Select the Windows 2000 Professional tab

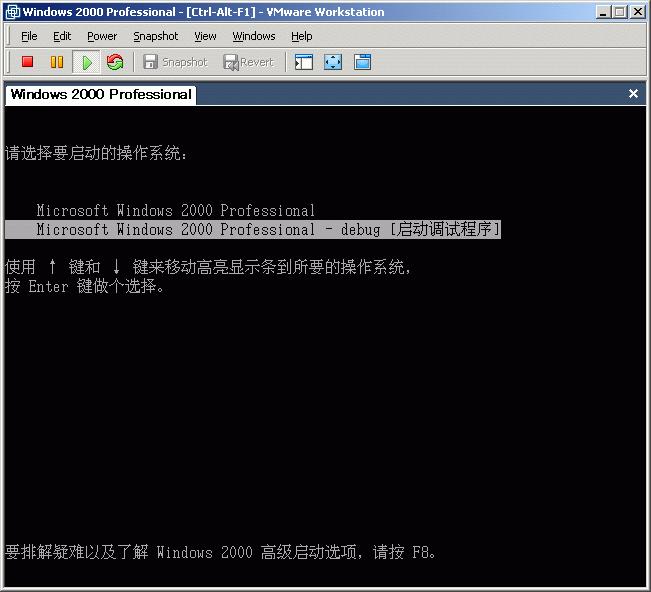point(101,95)
